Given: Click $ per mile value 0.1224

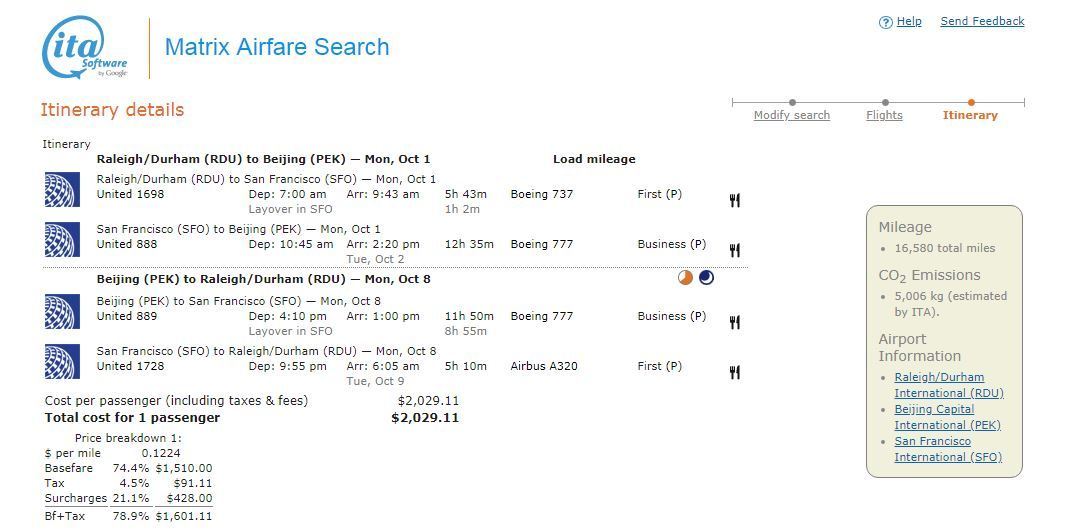Looking at the screenshot, I should point(161,453).
